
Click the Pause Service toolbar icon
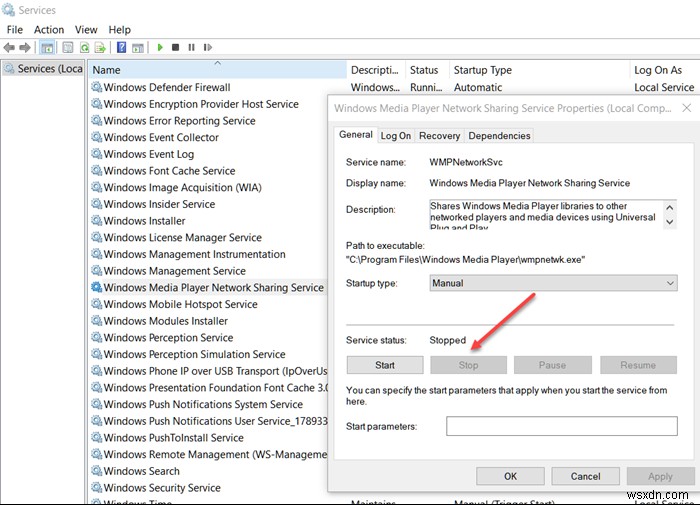[x=192, y=47]
